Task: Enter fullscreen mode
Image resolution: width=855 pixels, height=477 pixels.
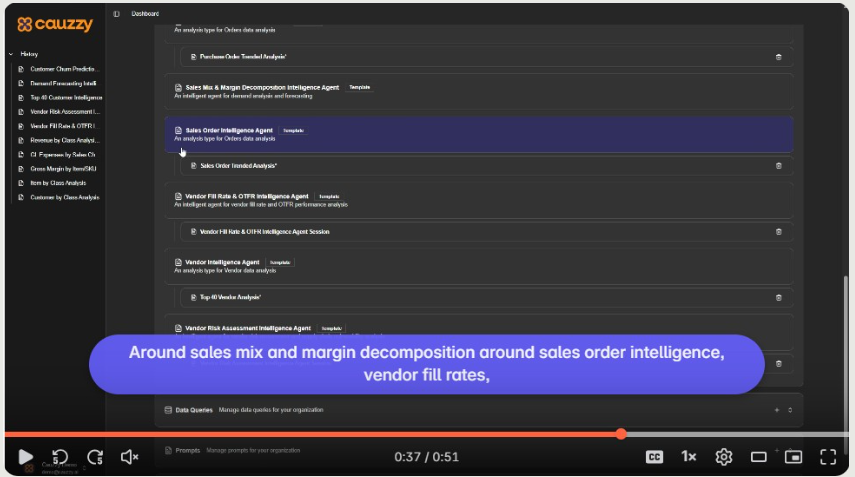Action: click(828, 457)
